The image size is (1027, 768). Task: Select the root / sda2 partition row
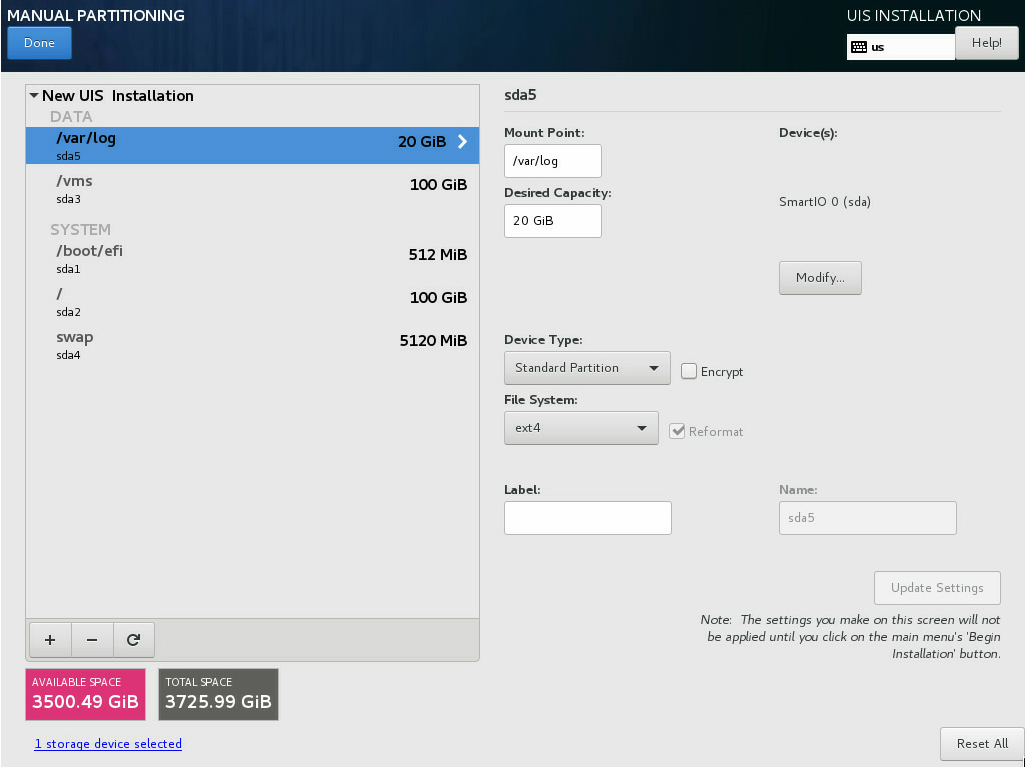(x=252, y=302)
